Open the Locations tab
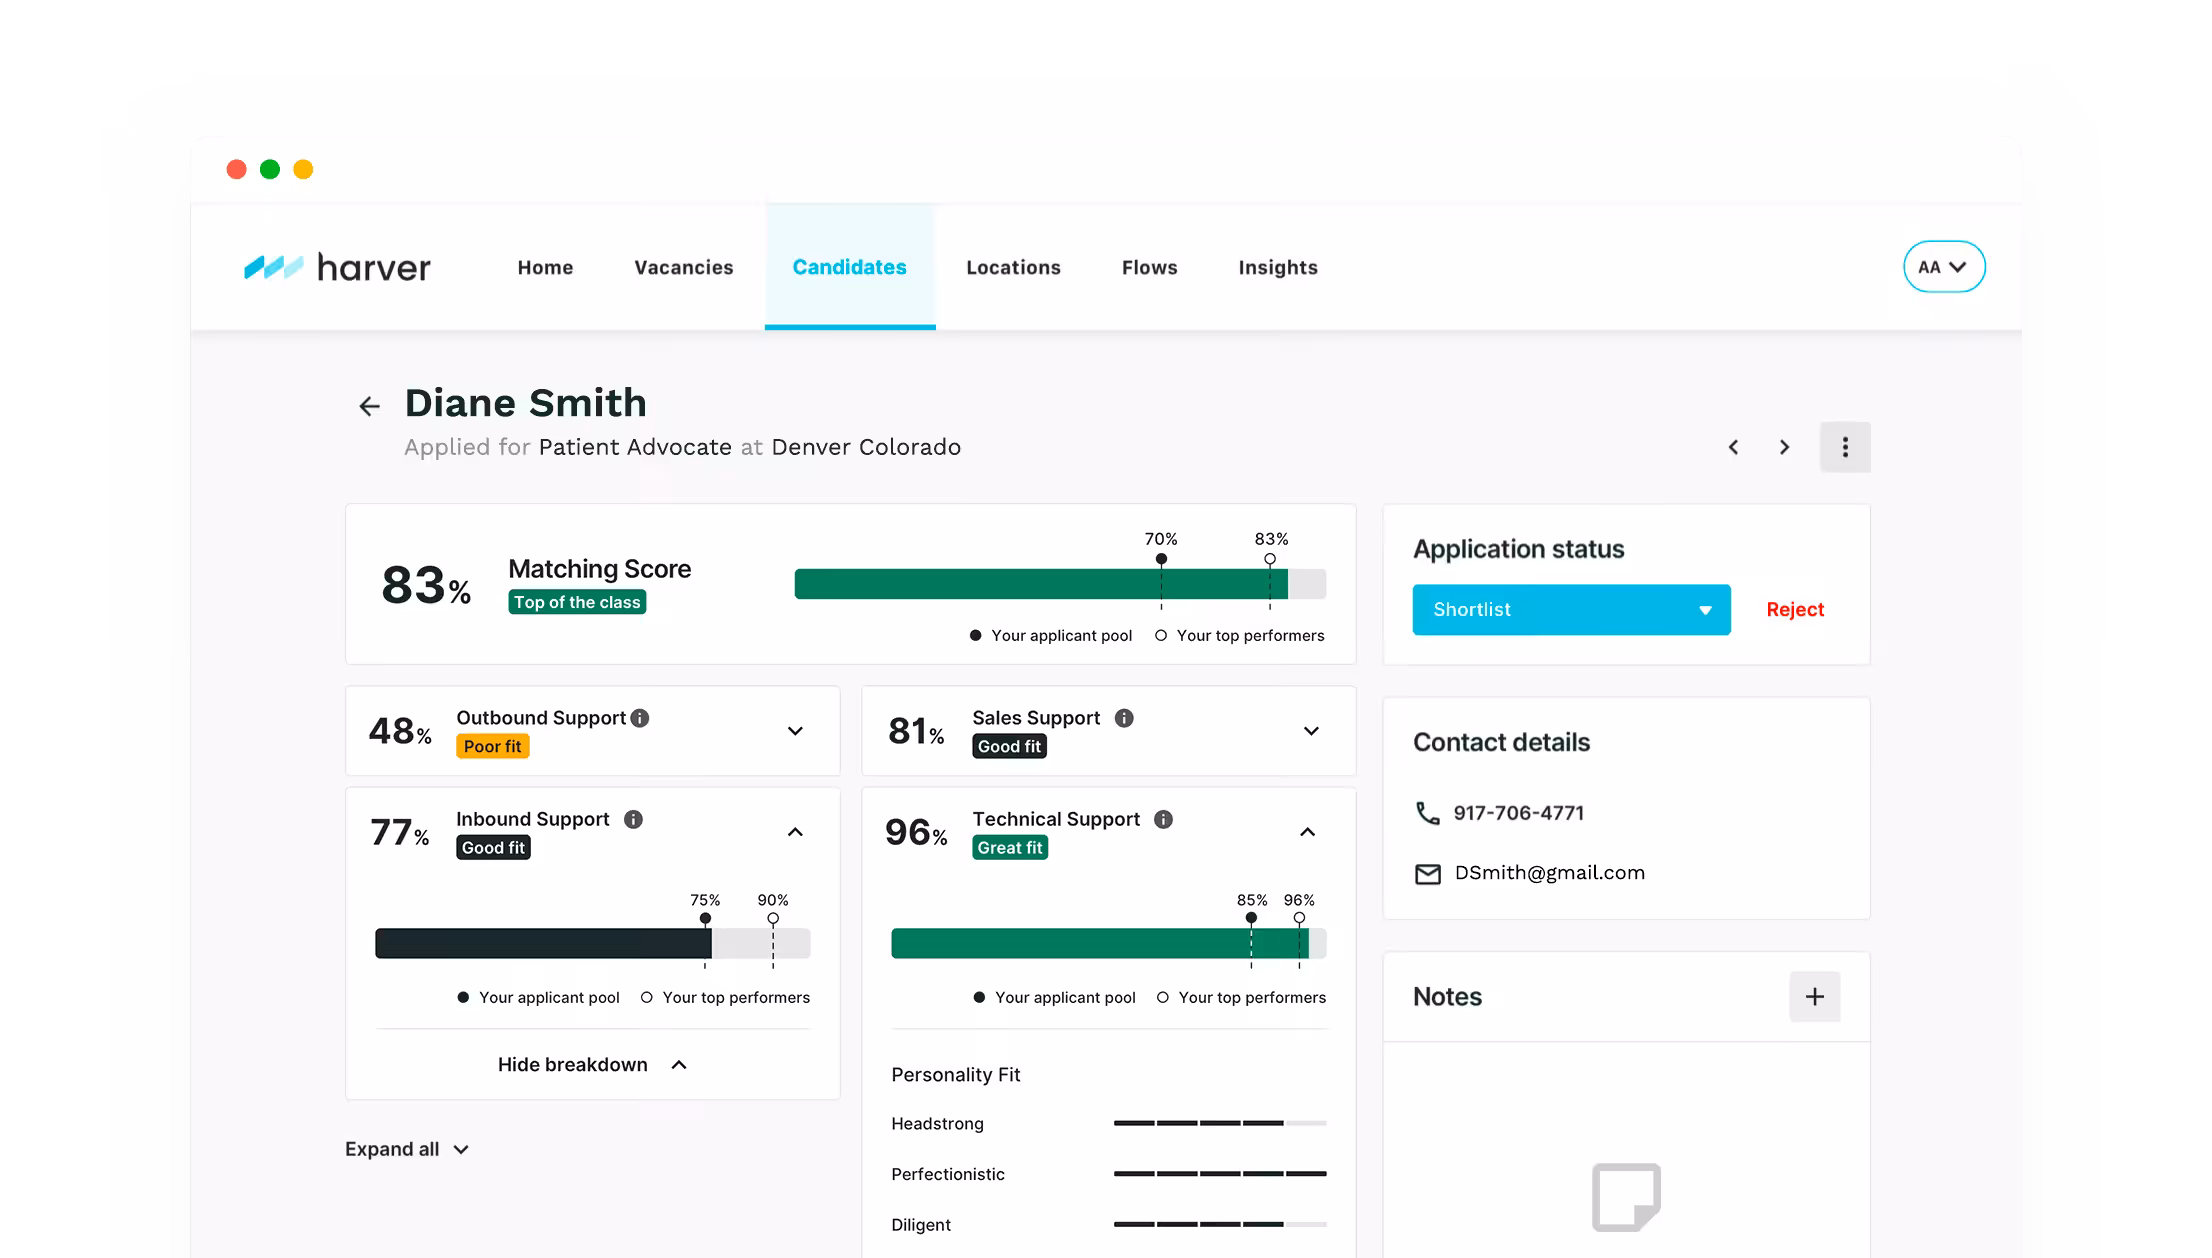 [1013, 268]
